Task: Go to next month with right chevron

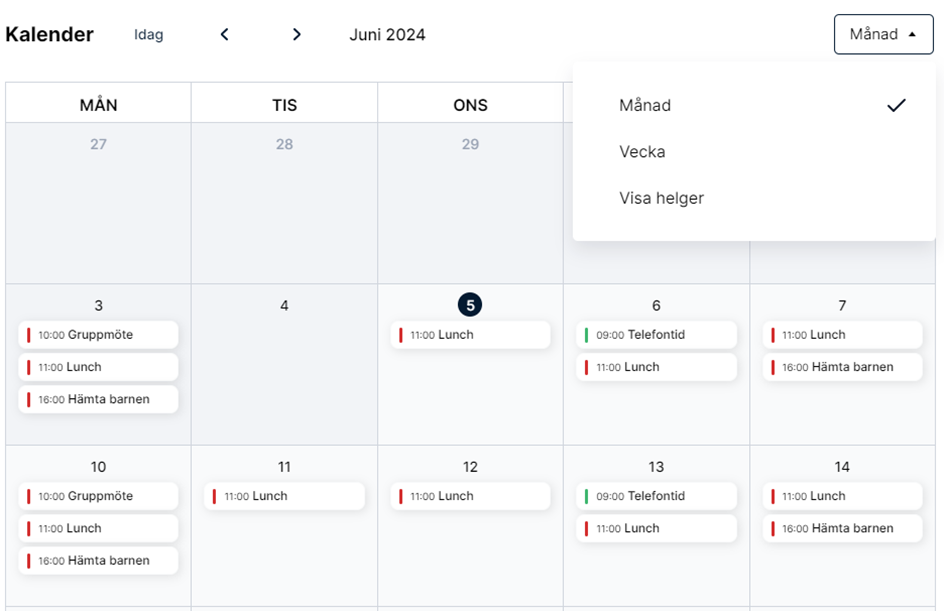Action: pos(296,34)
